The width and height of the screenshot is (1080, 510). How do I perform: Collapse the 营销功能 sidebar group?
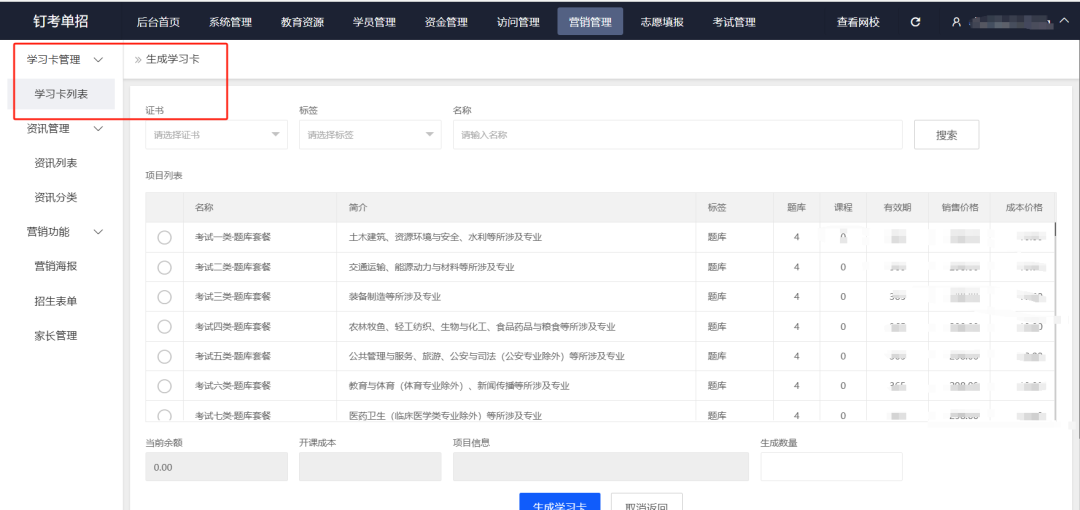click(x=98, y=232)
